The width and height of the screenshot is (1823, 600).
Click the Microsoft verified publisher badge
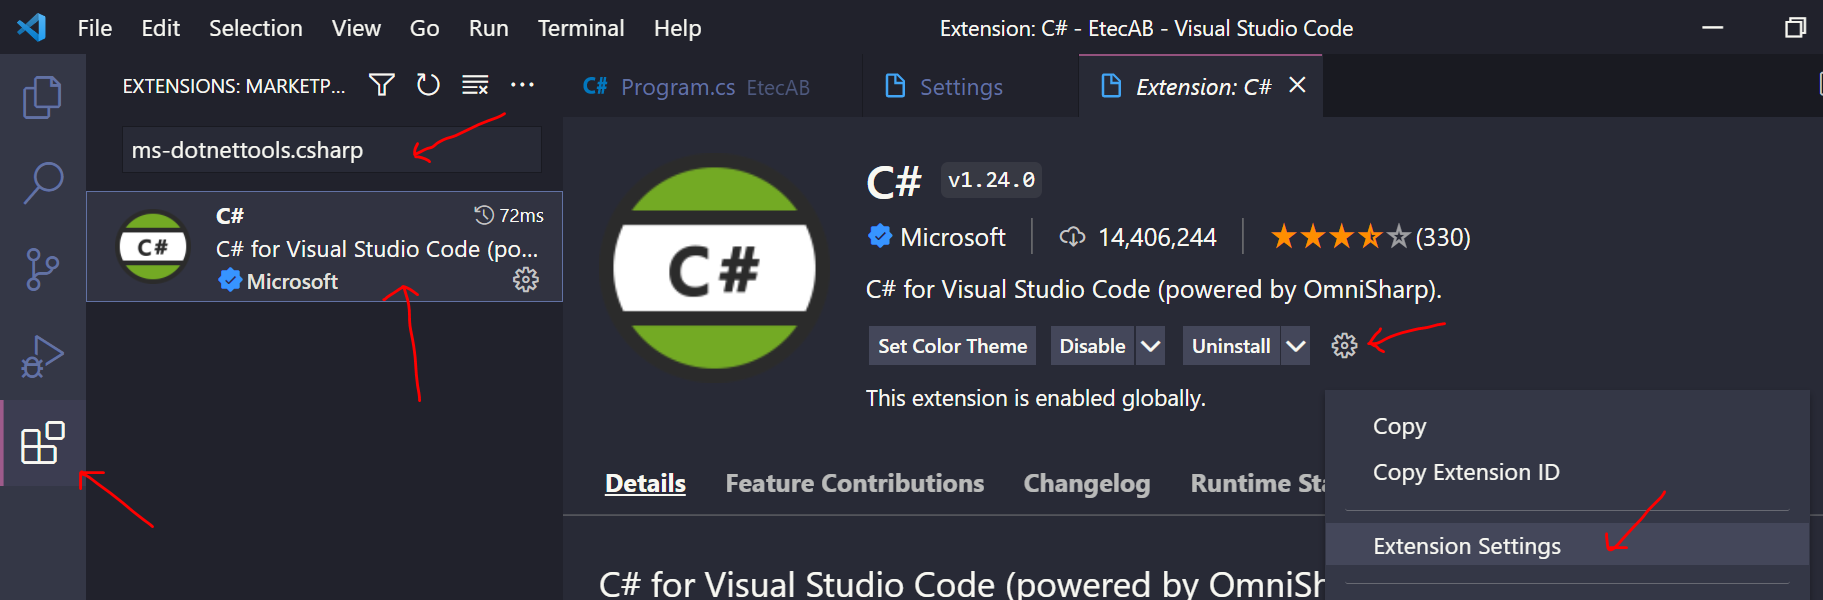pos(880,236)
